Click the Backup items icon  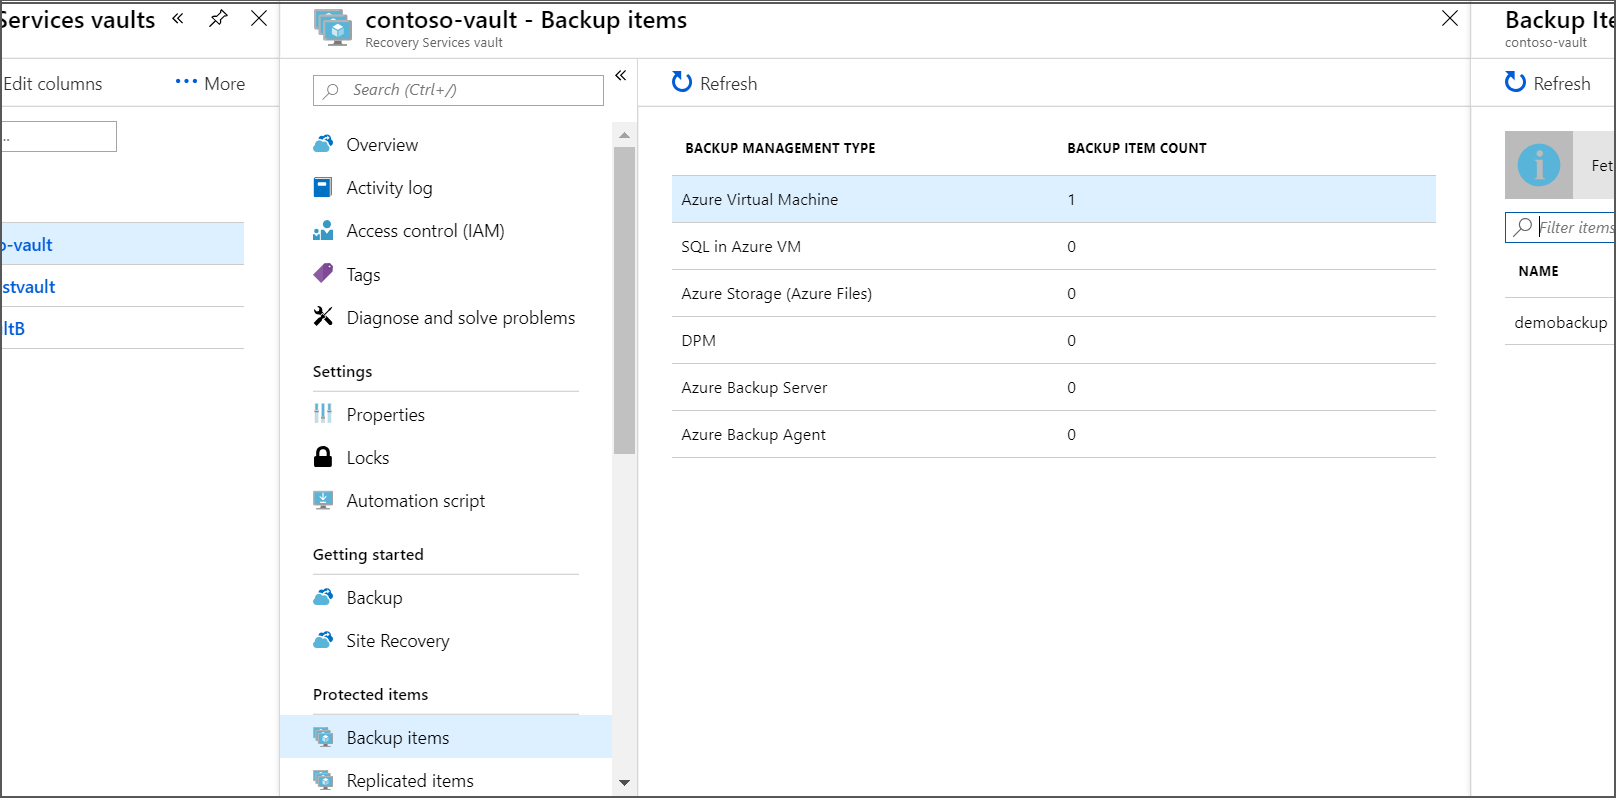coord(323,737)
